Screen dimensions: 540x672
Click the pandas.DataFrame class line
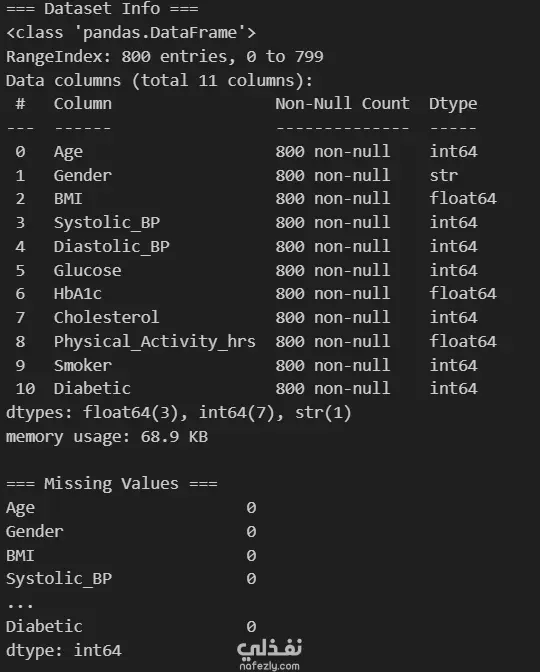click(x=131, y=33)
